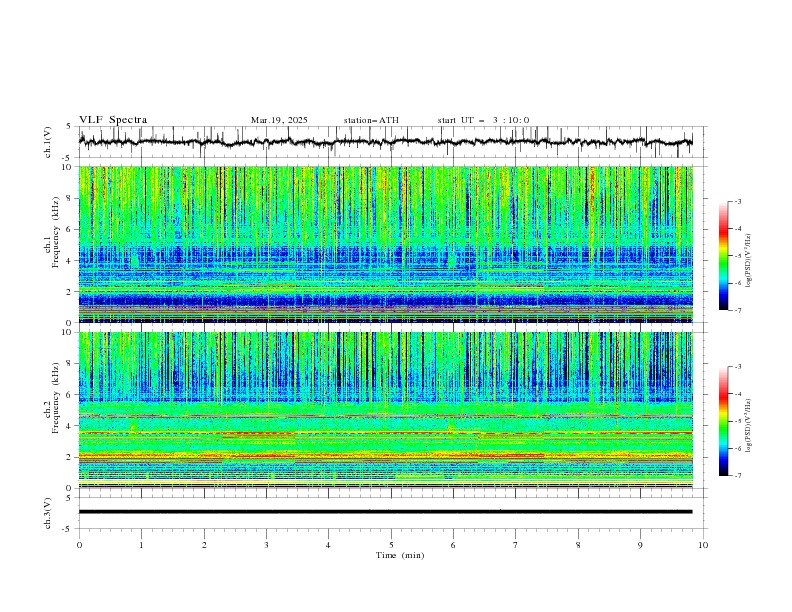
Task: Click the 'station=ATH' label
Action: 371,120
